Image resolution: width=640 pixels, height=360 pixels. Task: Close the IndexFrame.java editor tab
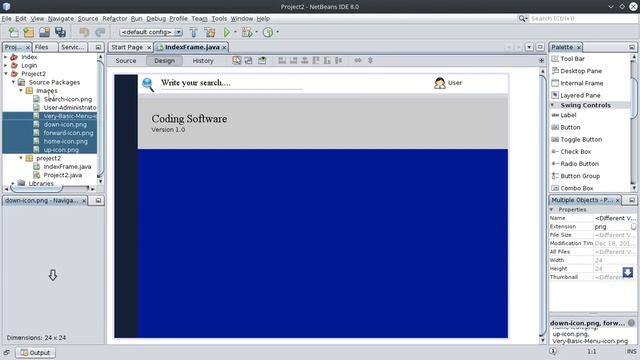pyautogui.click(x=224, y=48)
